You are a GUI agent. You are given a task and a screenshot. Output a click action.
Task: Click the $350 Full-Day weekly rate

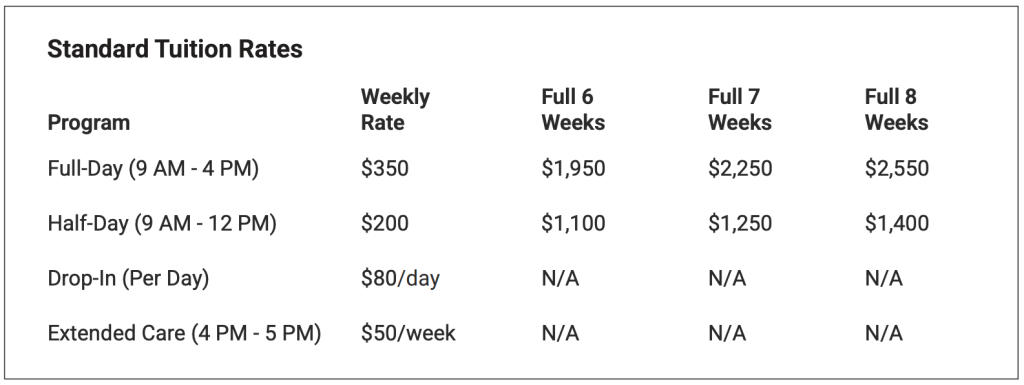(385, 169)
